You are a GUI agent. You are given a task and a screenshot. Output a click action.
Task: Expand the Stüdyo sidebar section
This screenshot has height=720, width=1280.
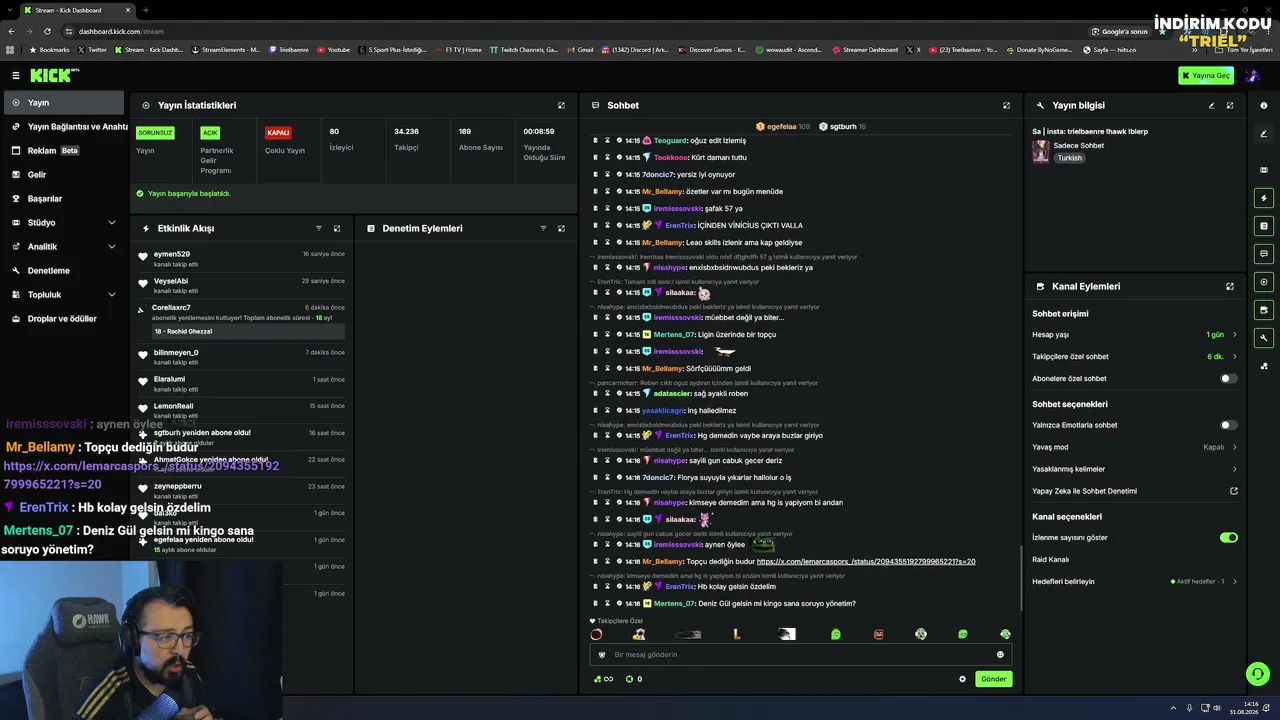click(64, 223)
